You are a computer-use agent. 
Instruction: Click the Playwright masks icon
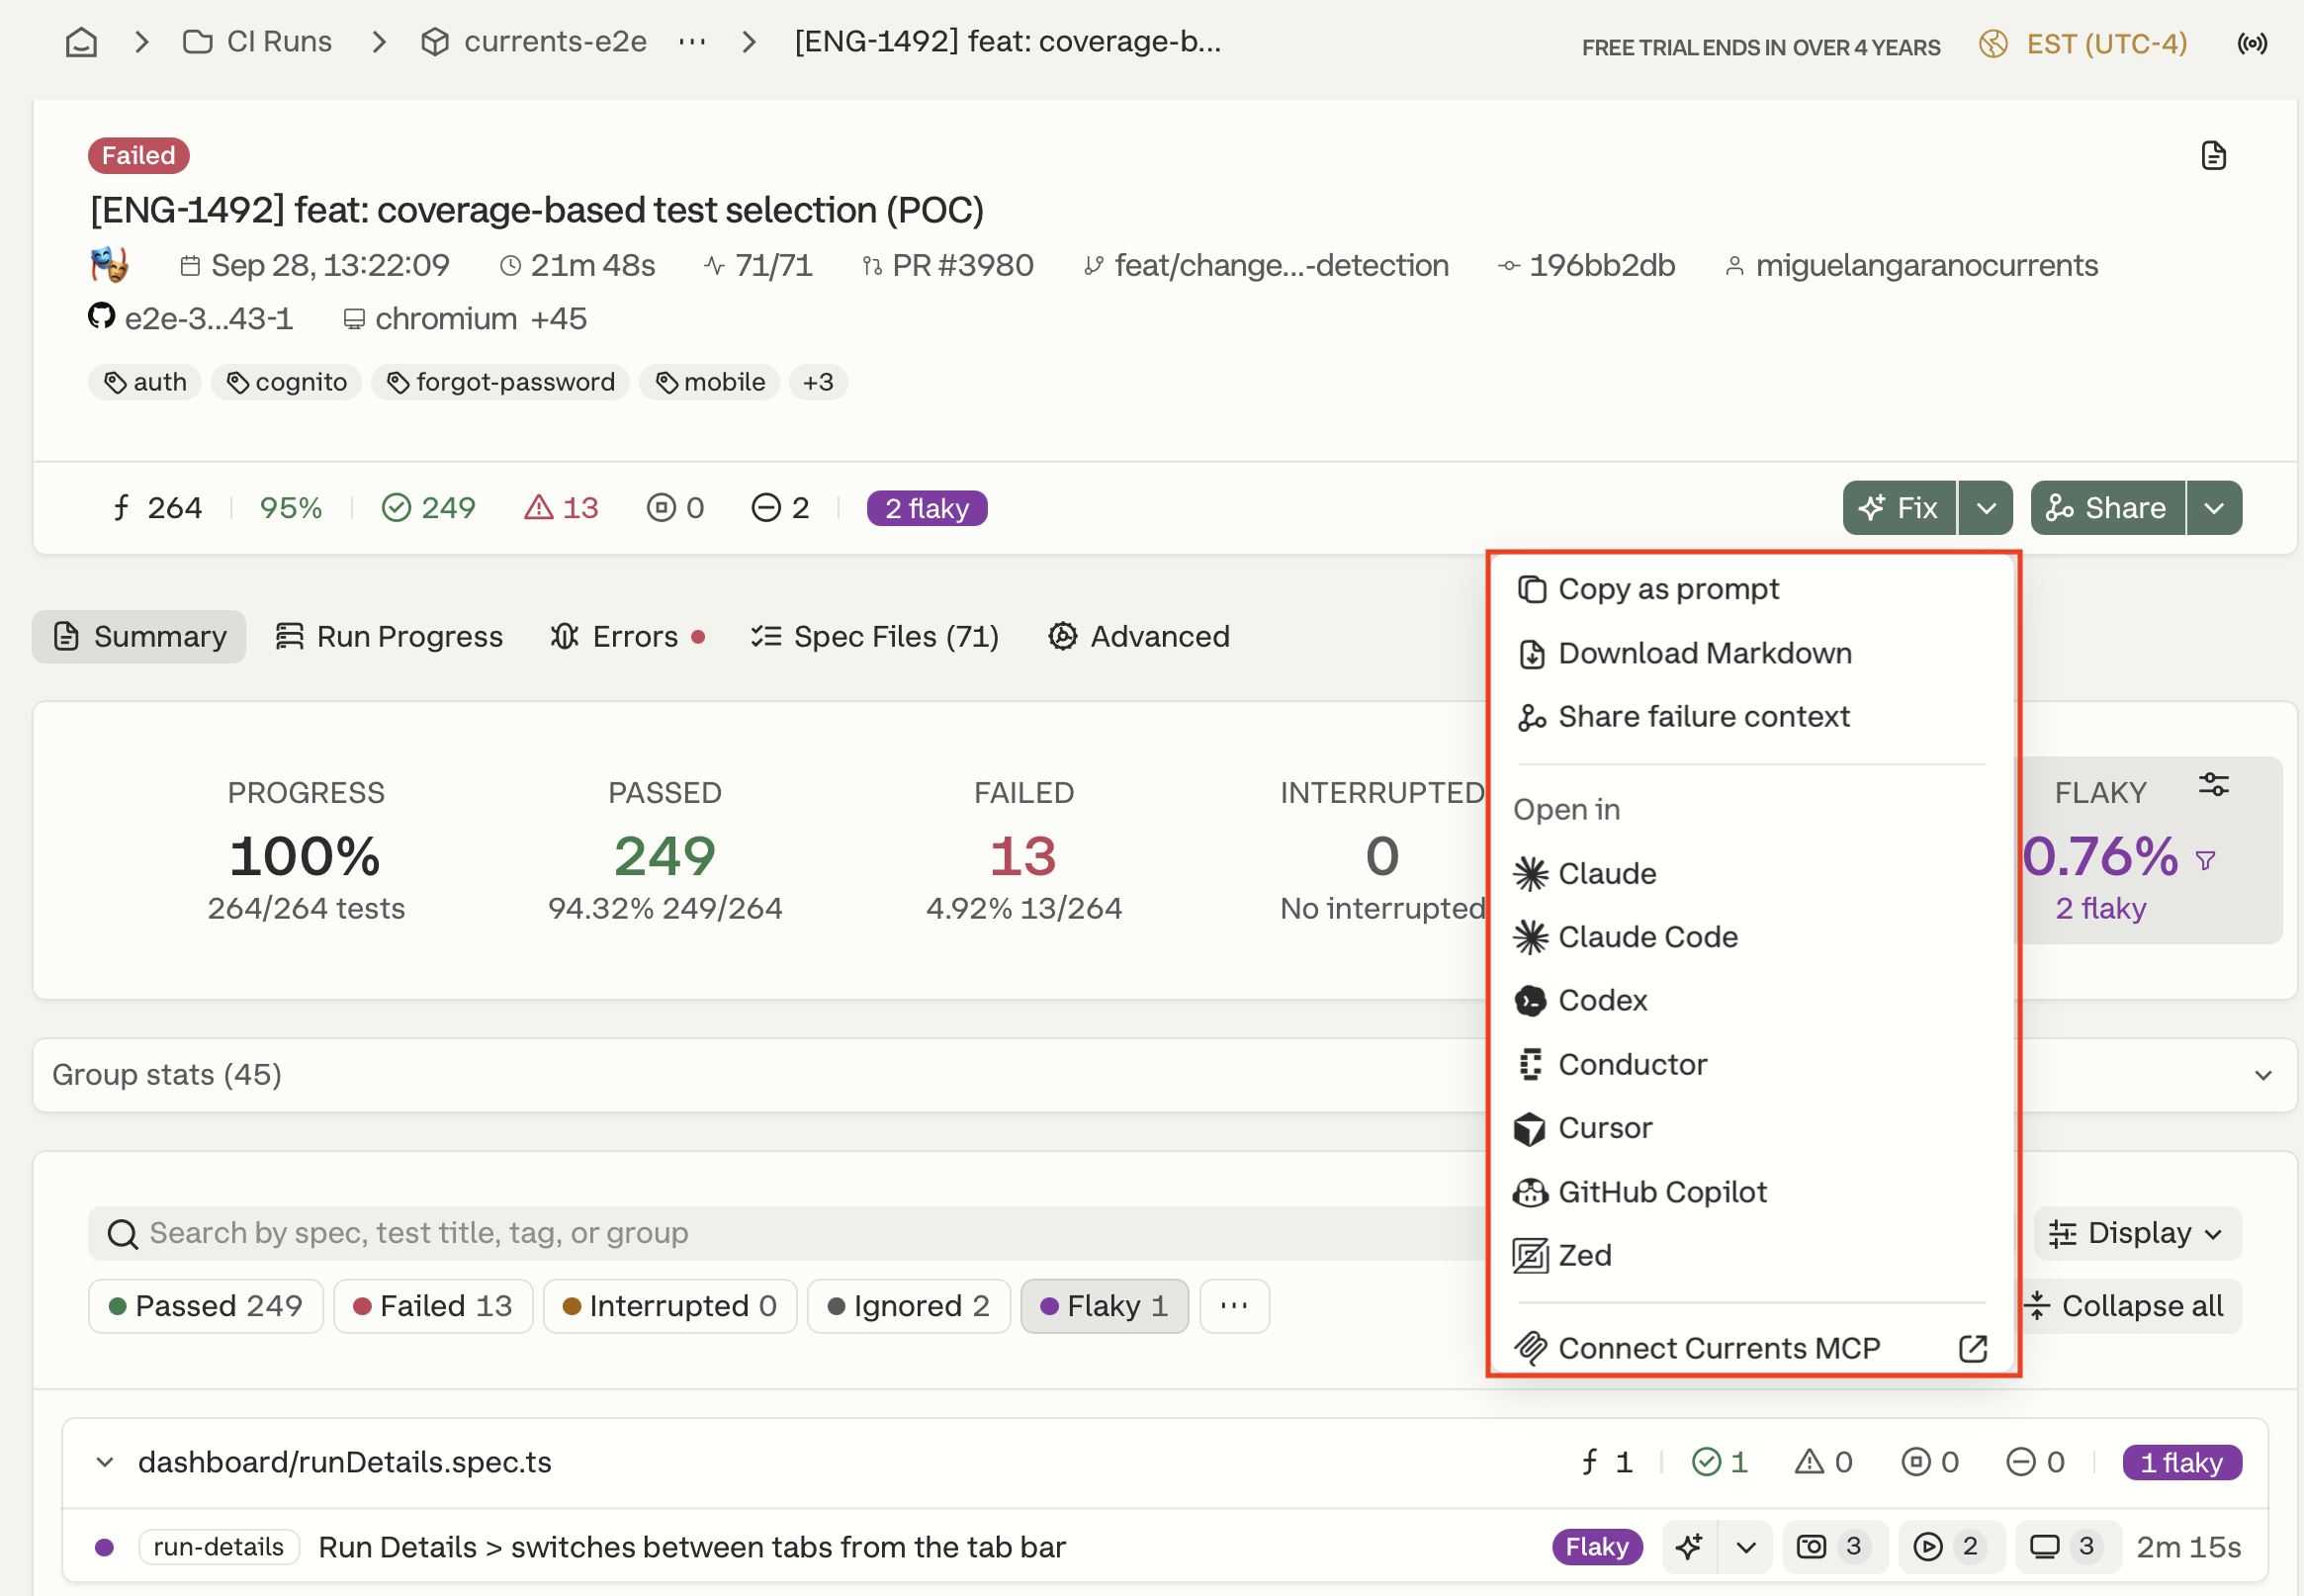(x=109, y=265)
